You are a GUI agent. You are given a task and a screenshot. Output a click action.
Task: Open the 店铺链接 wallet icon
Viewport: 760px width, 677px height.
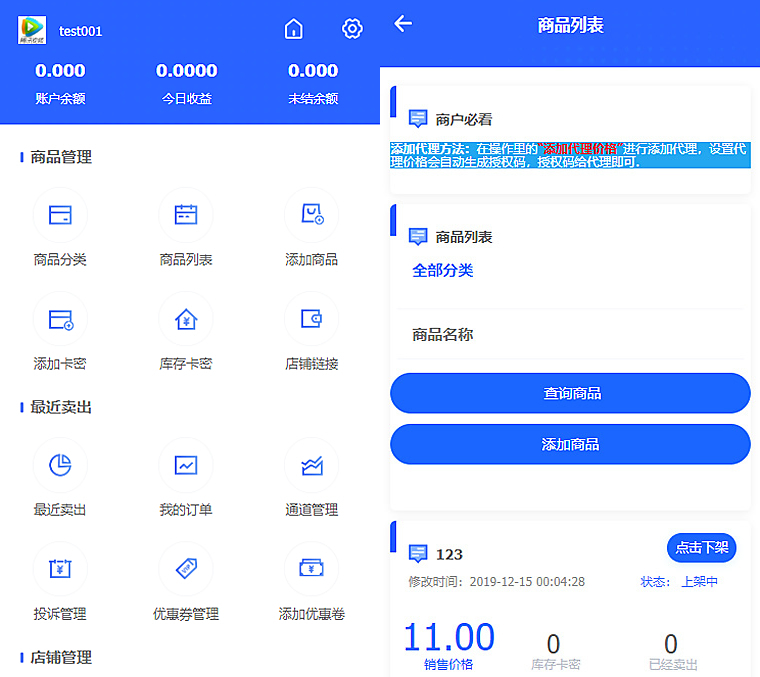click(x=312, y=319)
